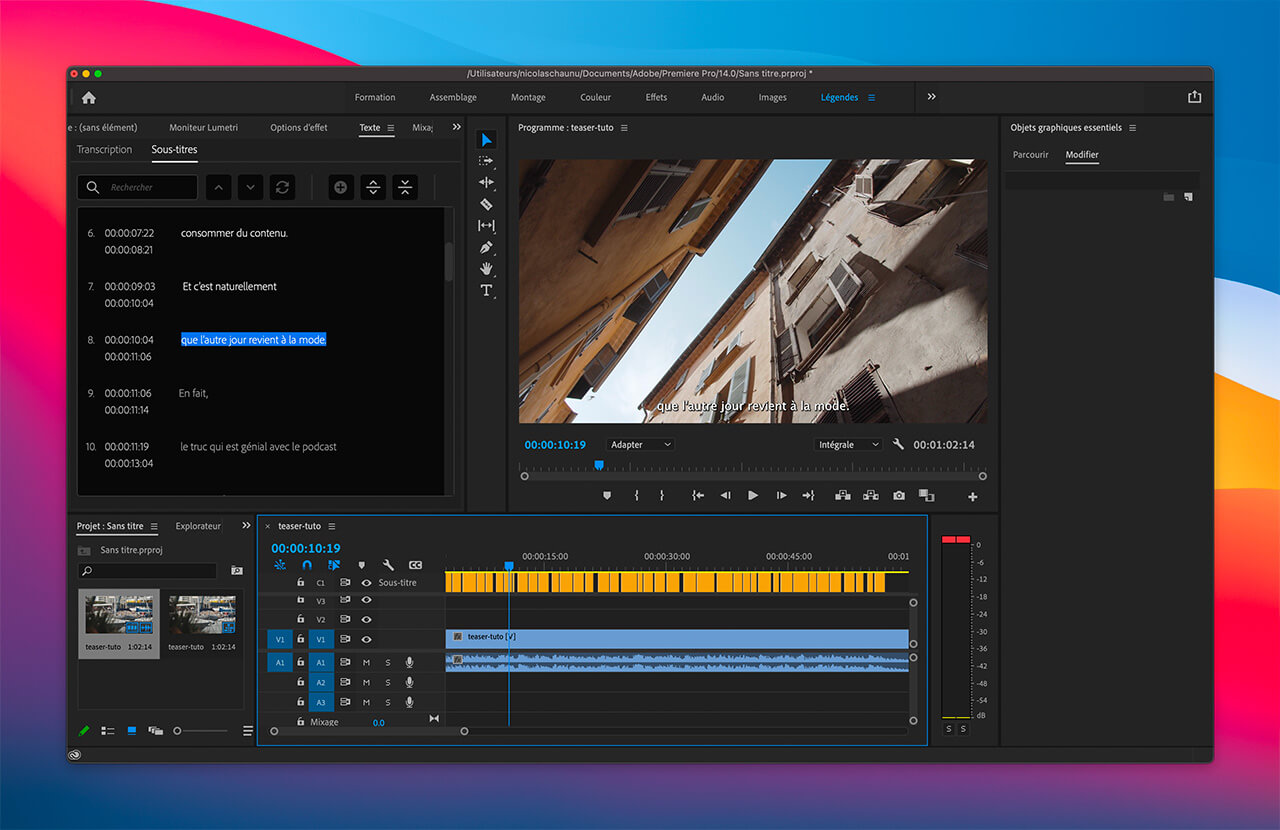Open the captions CC display settings icon
This screenshot has width=1280, height=830.
point(413,564)
